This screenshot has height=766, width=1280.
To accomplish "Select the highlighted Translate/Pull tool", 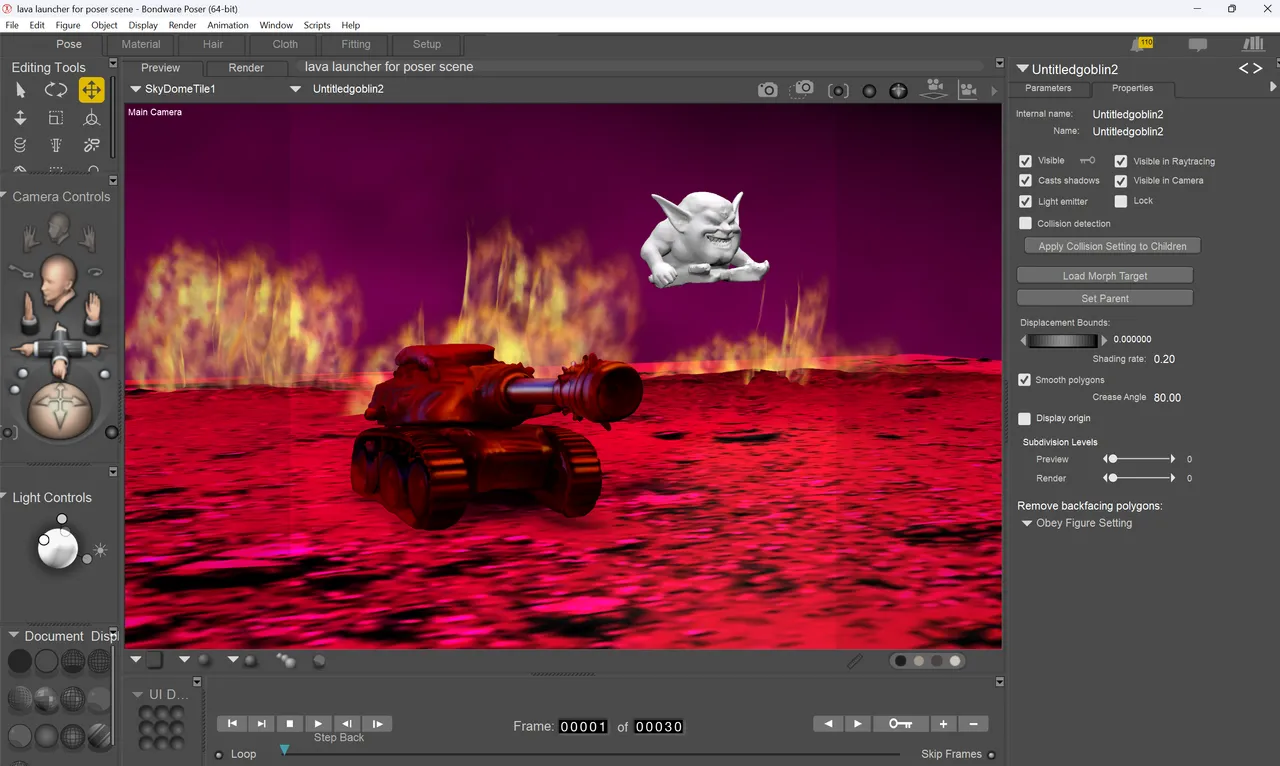I will point(92,90).
